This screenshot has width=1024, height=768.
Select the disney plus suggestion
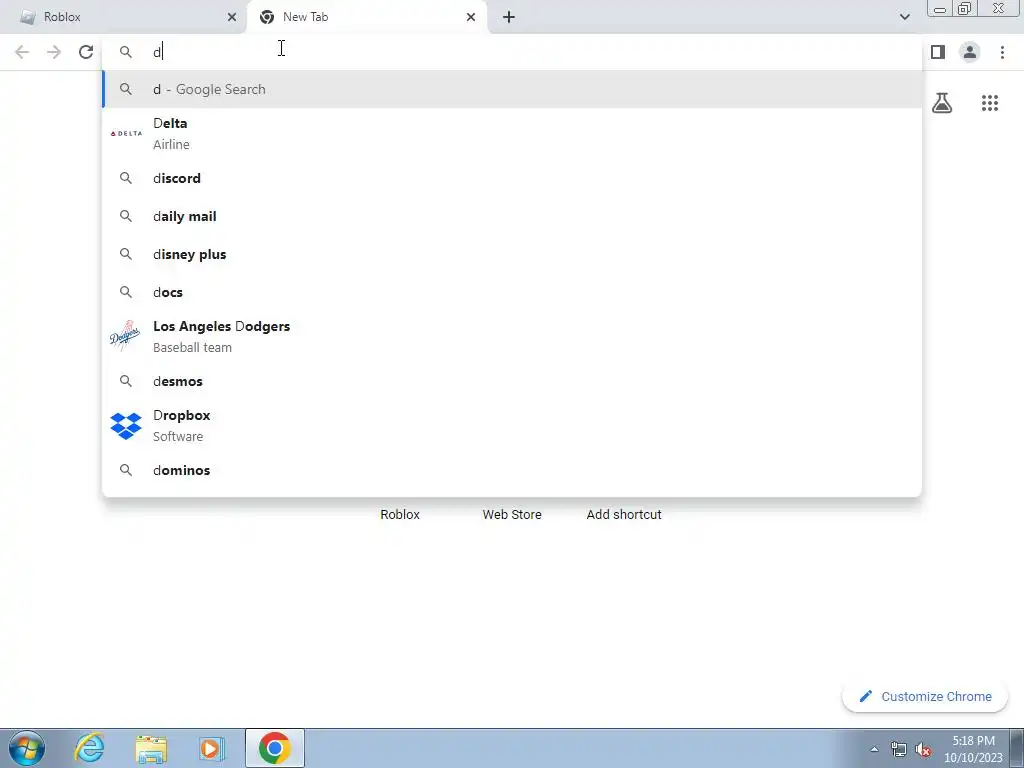coord(512,254)
